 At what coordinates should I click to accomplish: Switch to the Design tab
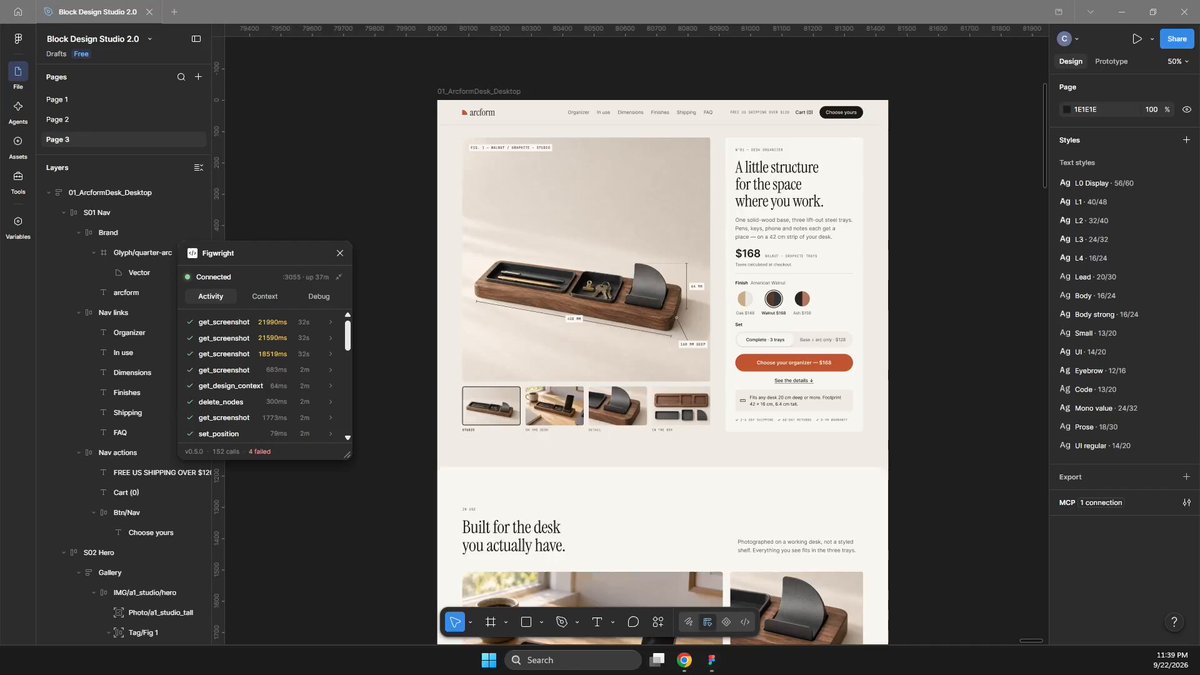click(1070, 61)
